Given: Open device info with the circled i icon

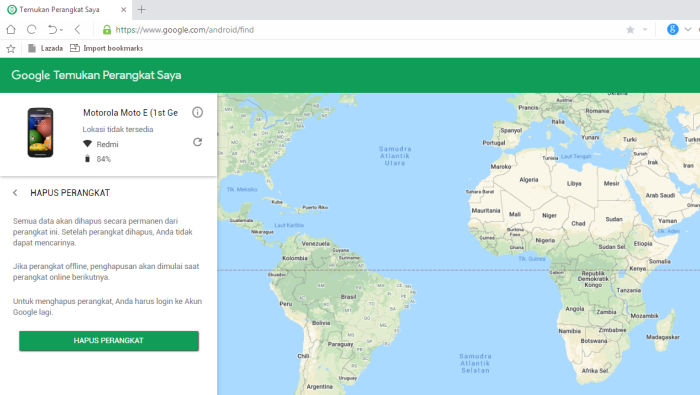Looking at the screenshot, I should [197, 112].
